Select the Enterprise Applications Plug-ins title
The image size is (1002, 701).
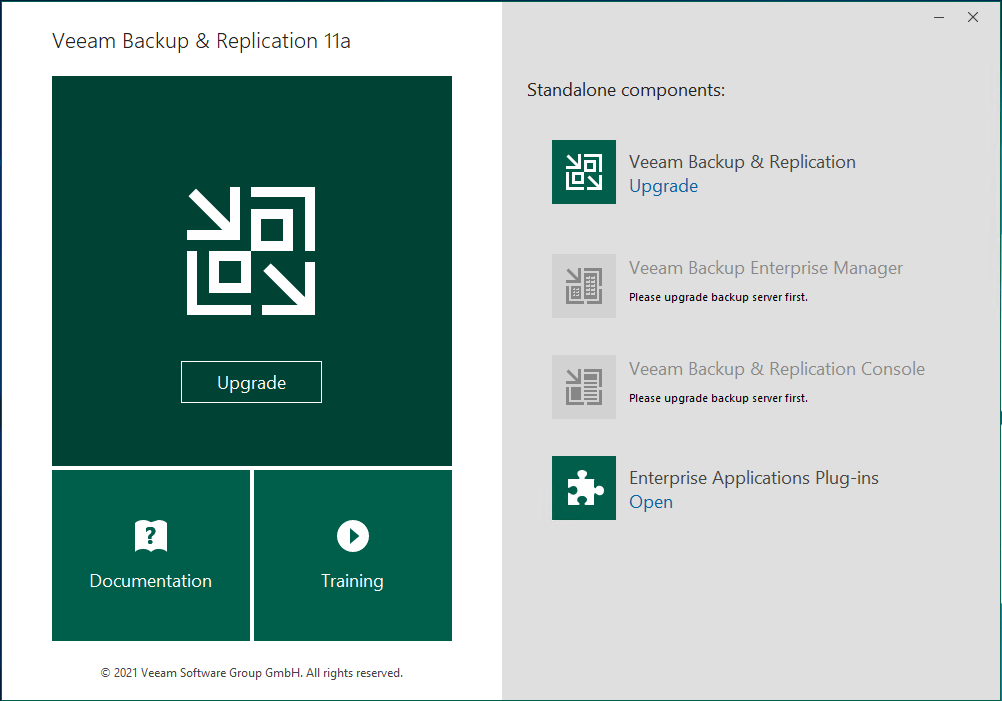click(x=753, y=478)
